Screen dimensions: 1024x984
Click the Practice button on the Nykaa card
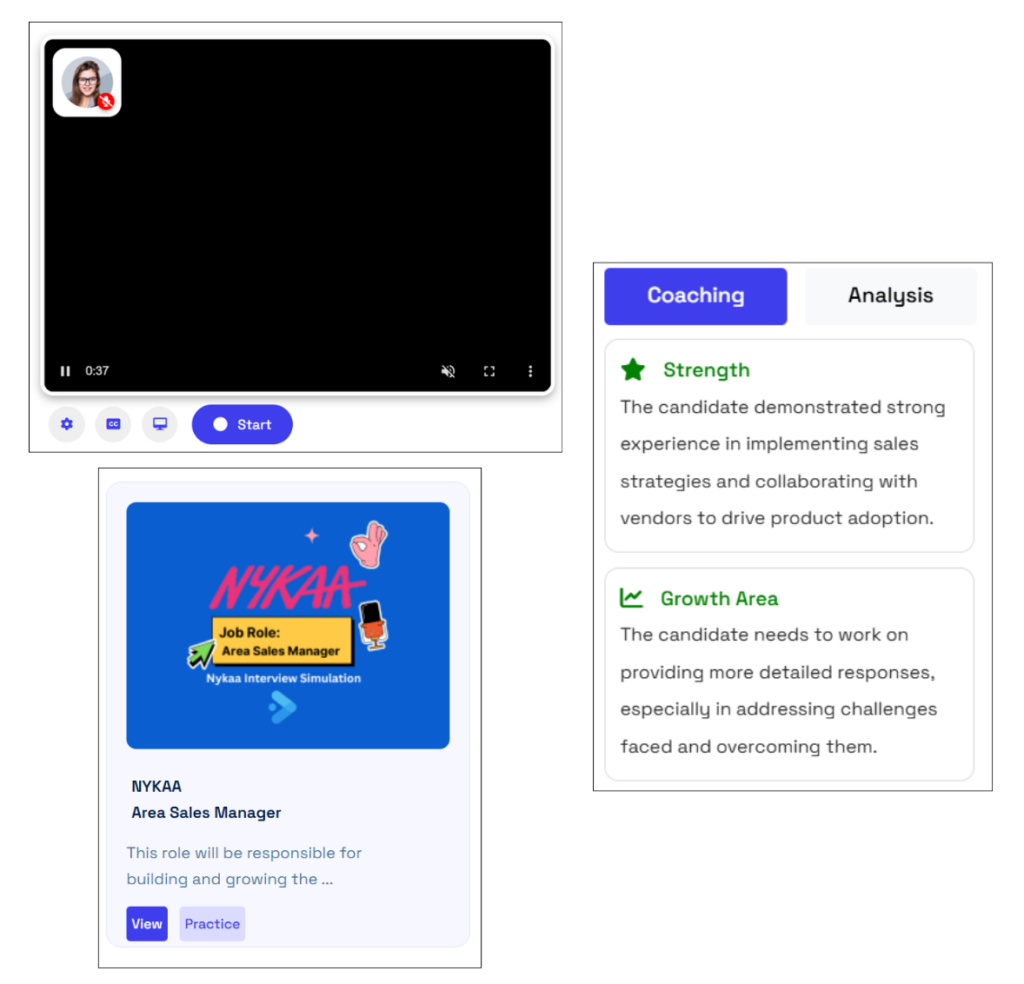pos(212,924)
